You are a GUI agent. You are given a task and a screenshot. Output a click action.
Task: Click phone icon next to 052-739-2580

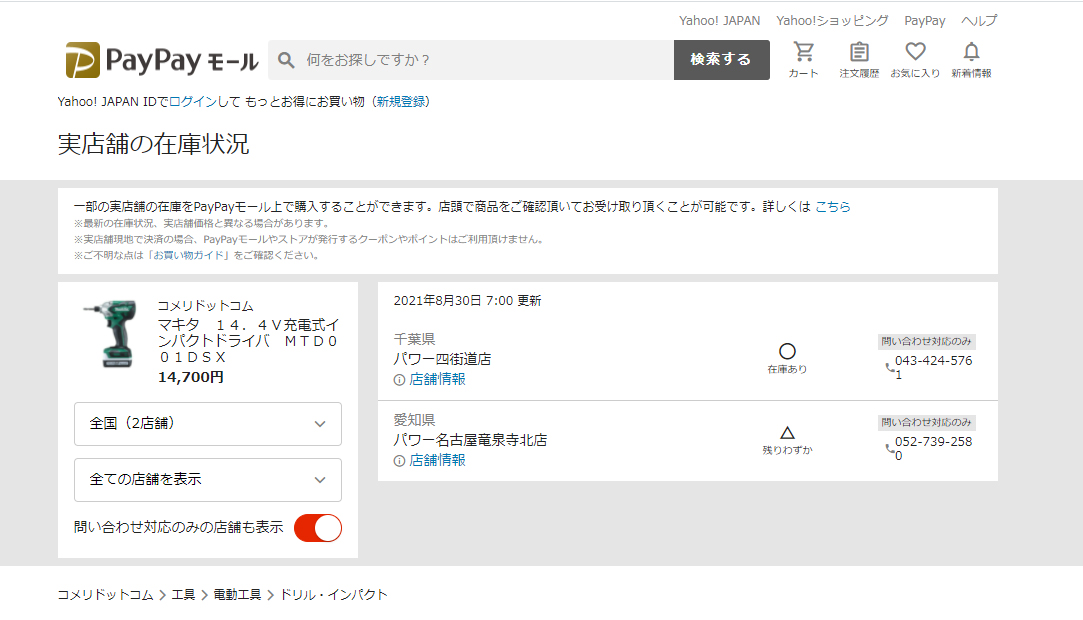tap(890, 448)
